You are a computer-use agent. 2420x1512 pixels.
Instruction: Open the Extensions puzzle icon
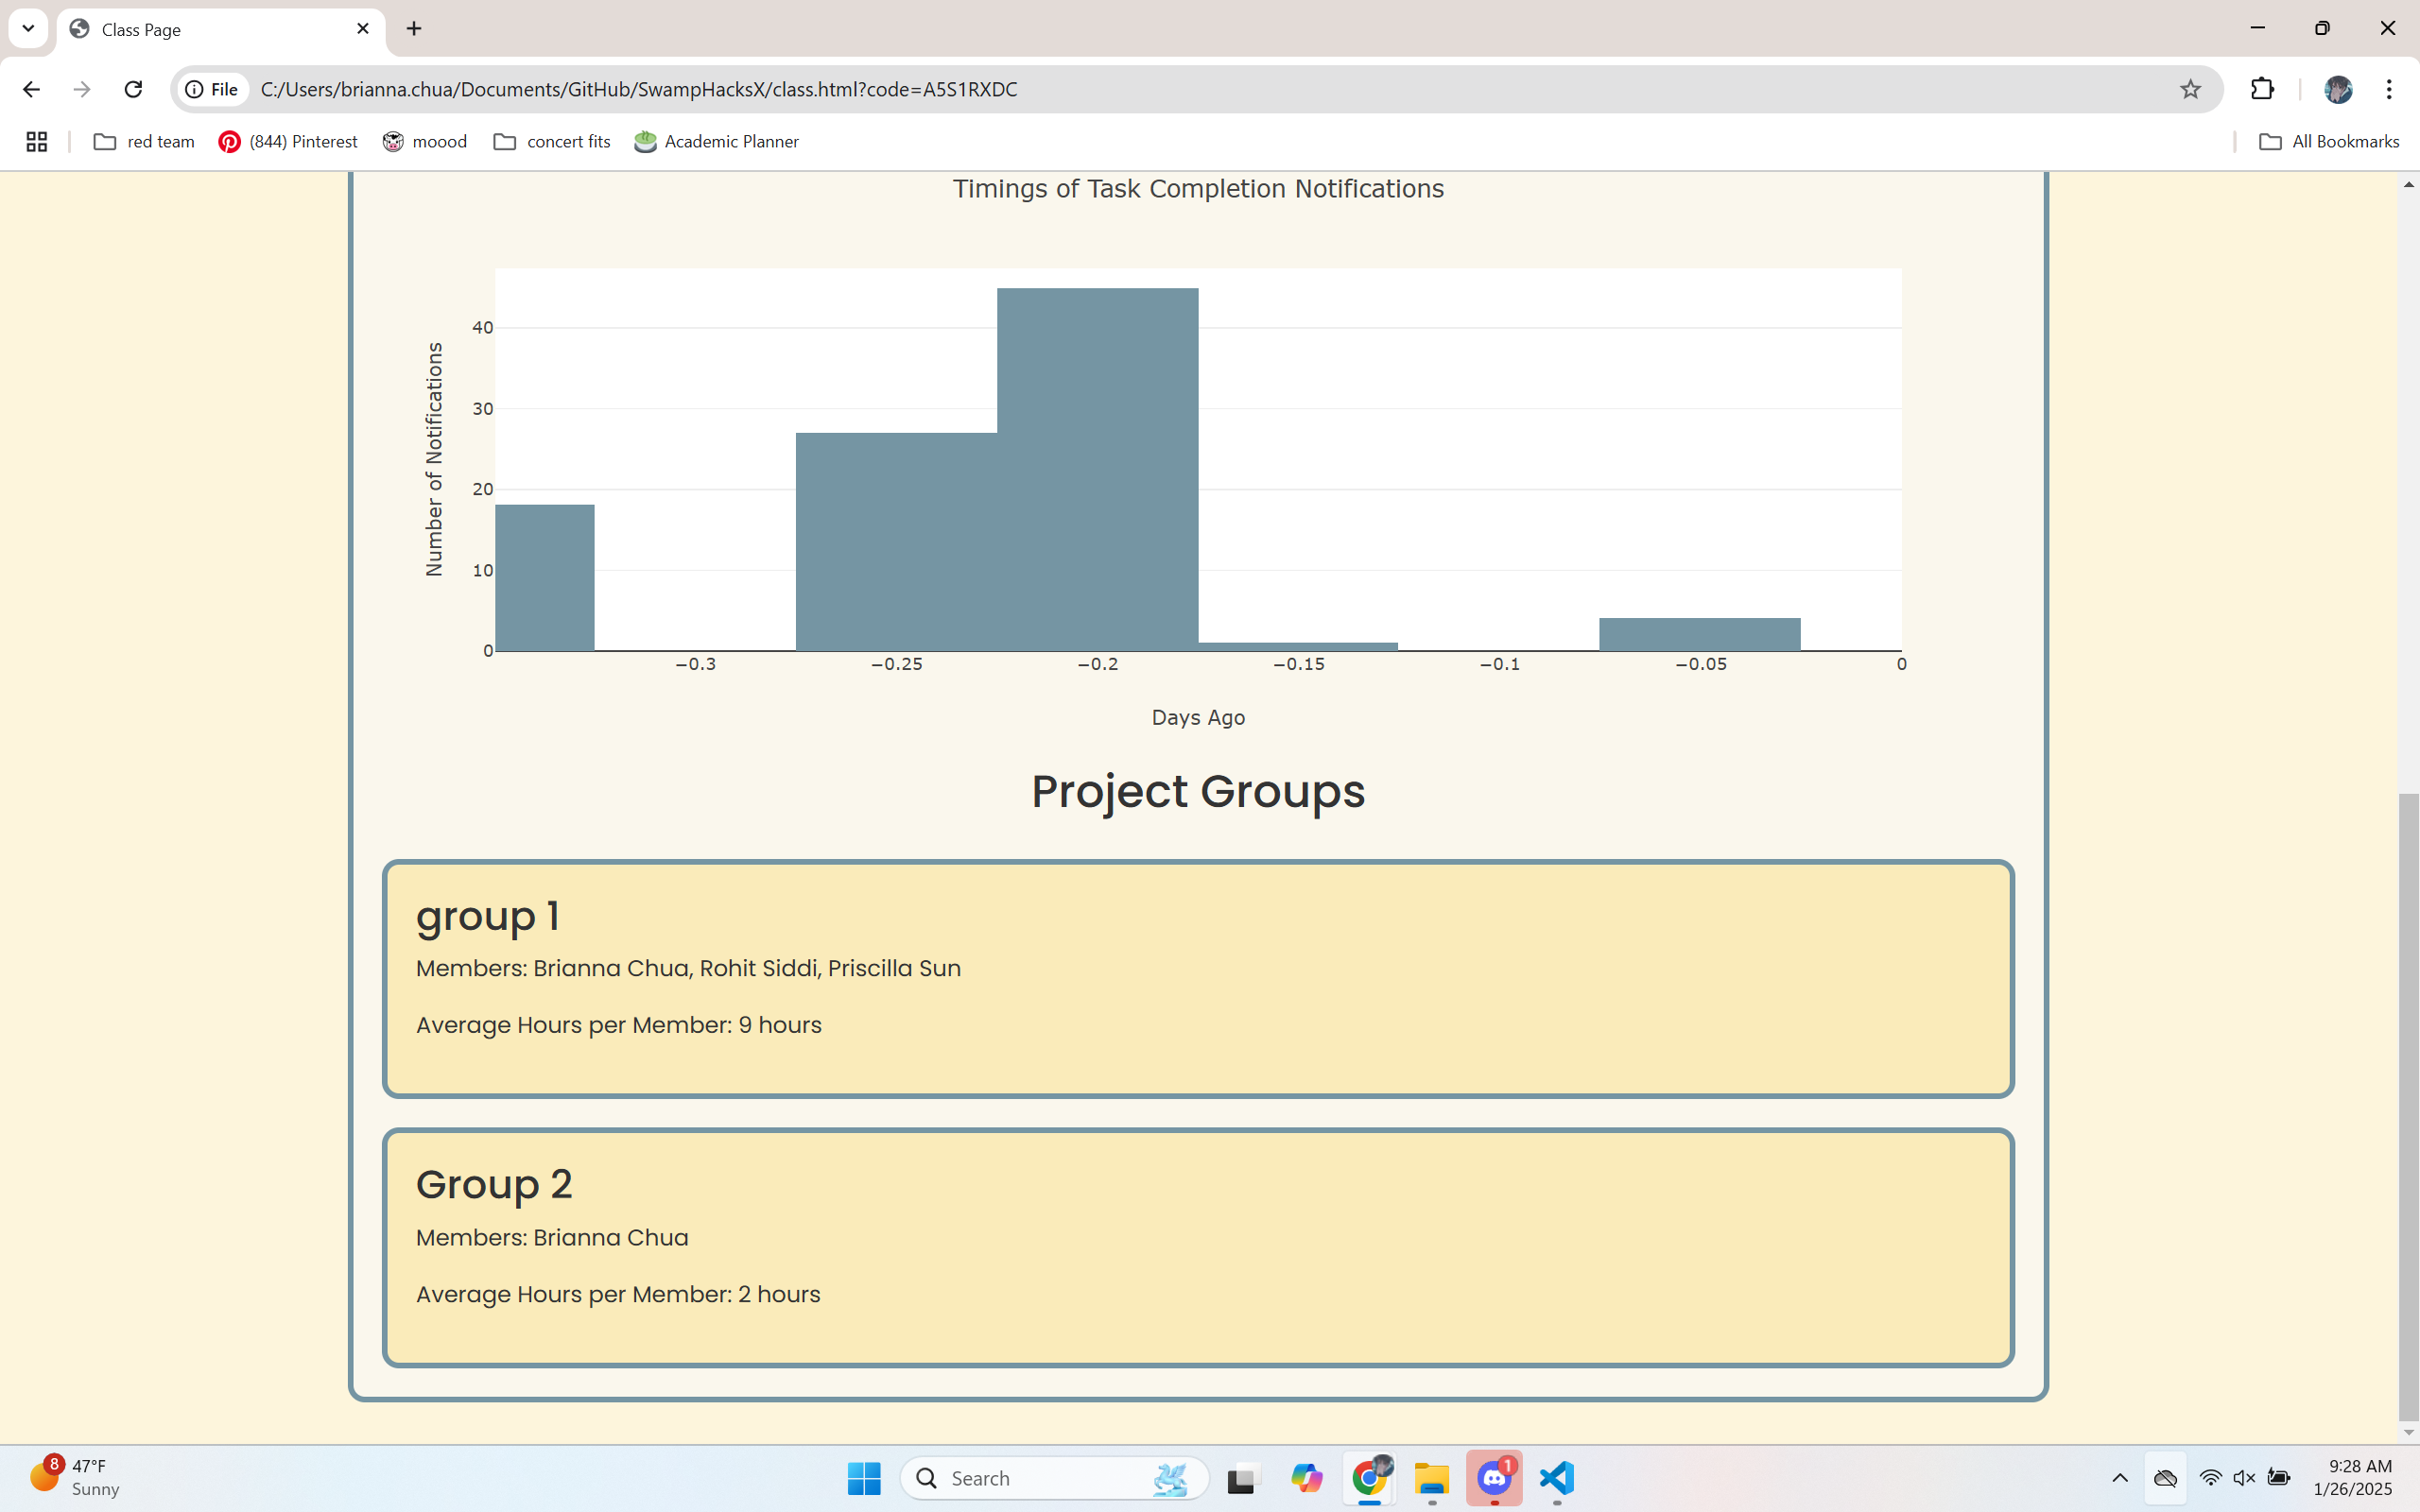[2262, 89]
